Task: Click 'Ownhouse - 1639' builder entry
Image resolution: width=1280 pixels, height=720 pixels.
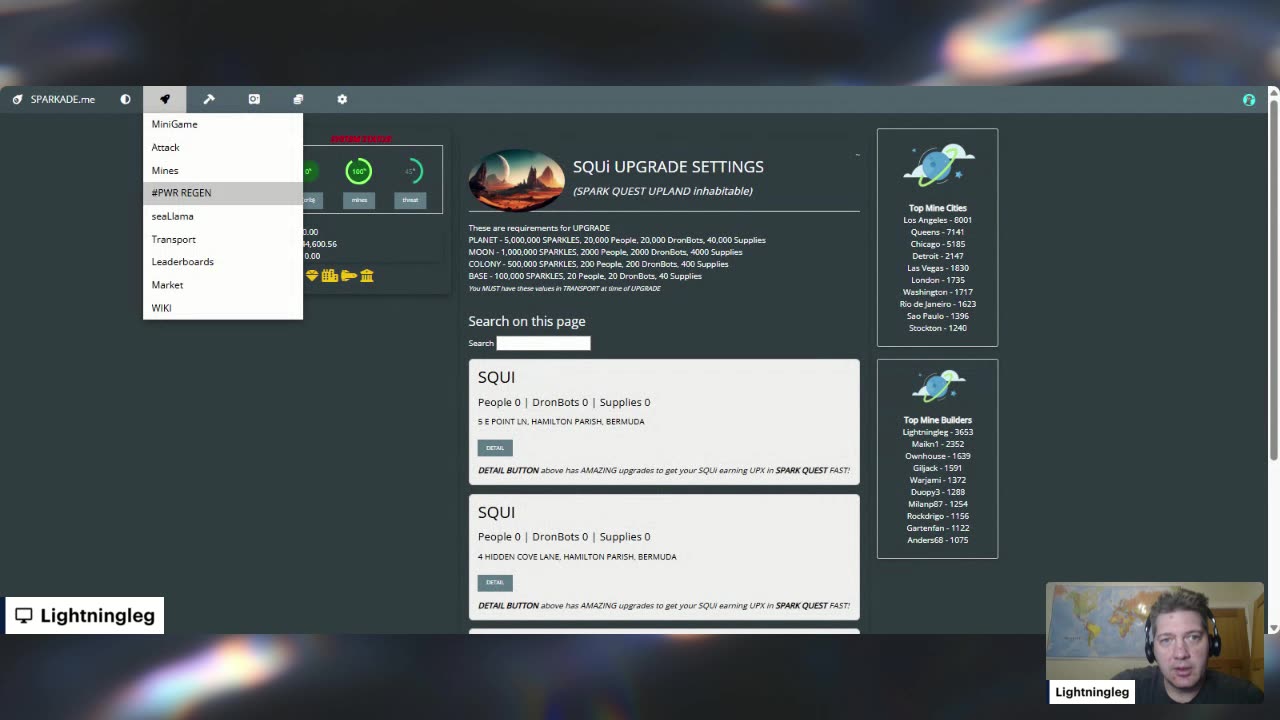Action: pos(937,456)
